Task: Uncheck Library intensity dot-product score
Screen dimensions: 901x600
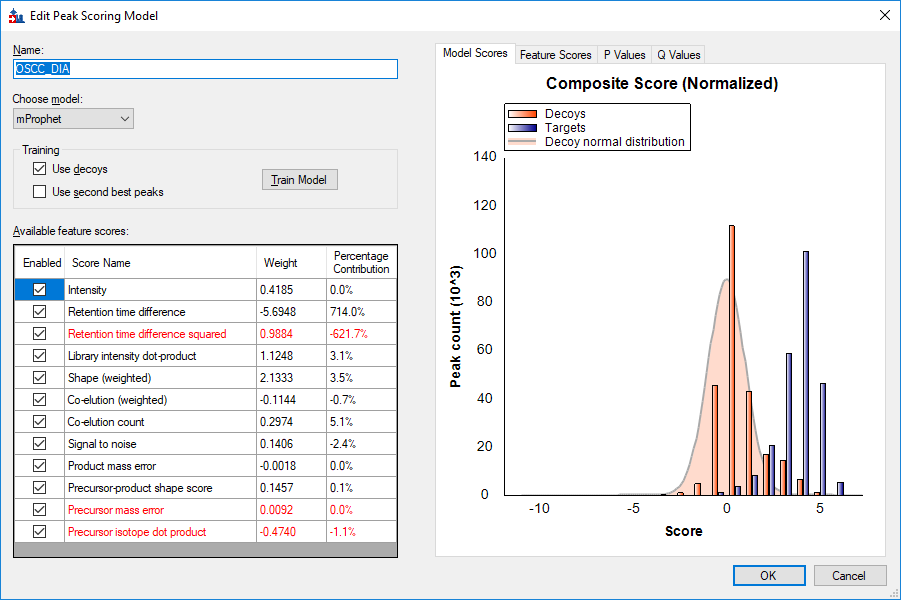Action: pyautogui.click(x=40, y=356)
